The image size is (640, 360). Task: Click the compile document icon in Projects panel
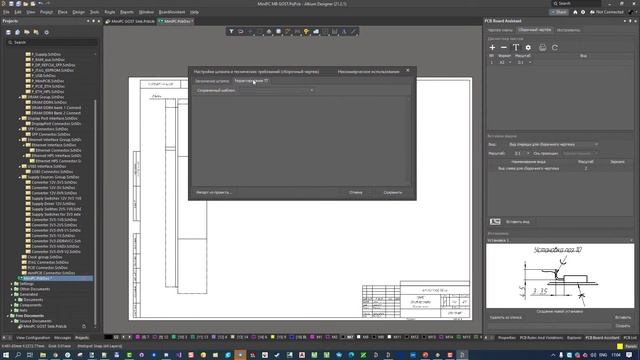(x=18, y=32)
